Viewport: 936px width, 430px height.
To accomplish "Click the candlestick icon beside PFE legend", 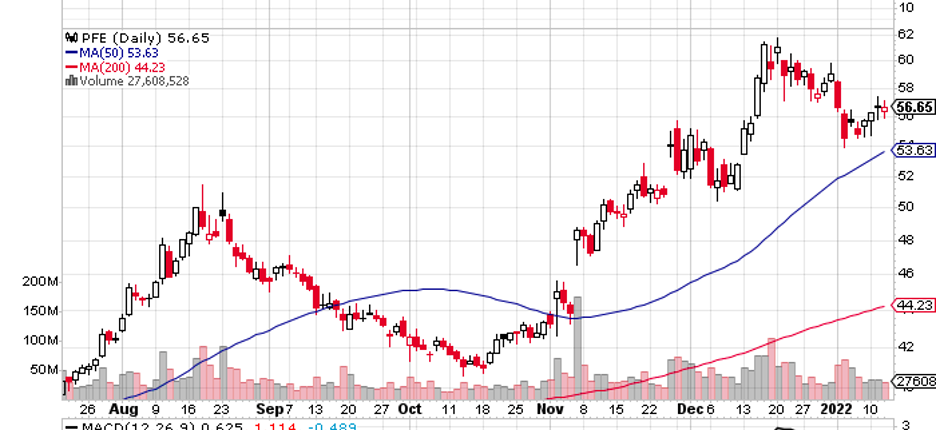I will pyautogui.click(x=72, y=38).
